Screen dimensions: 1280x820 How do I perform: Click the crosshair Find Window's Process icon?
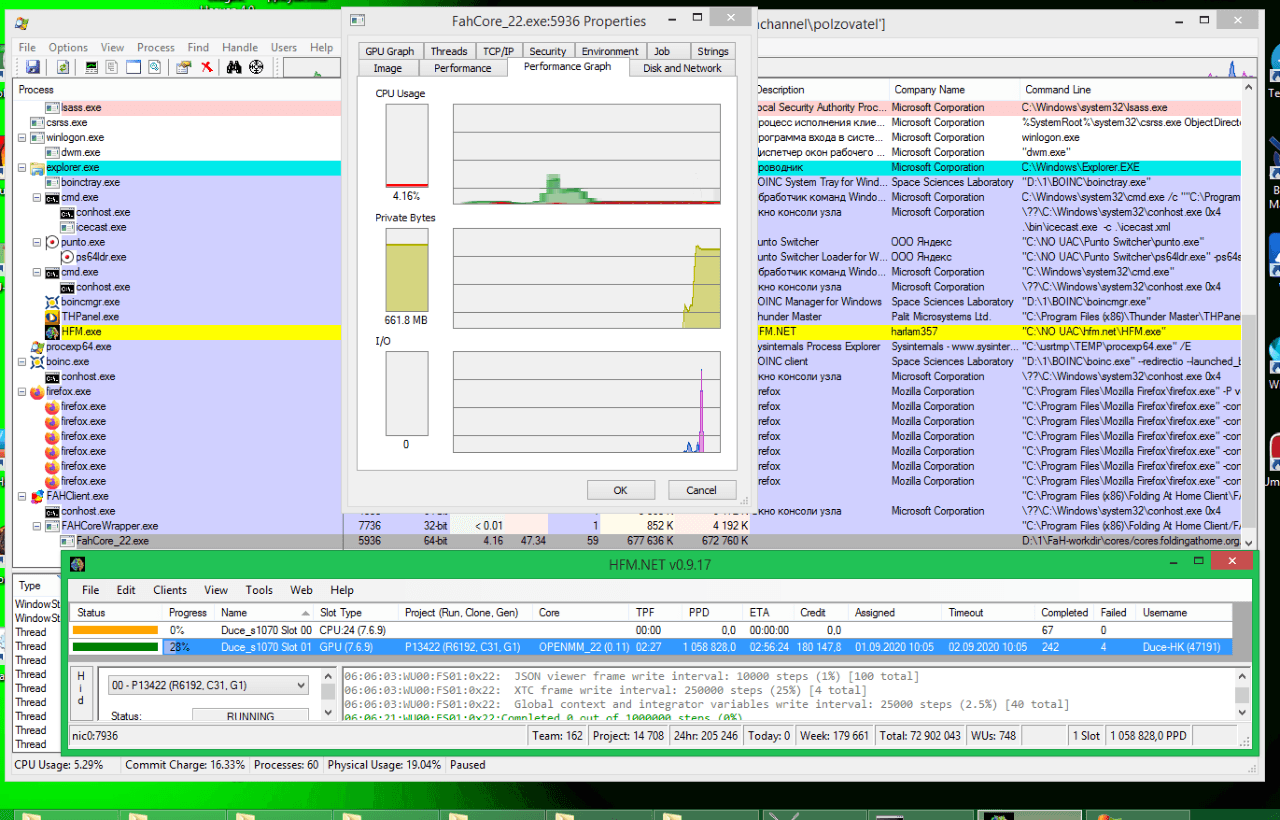tap(256, 67)
